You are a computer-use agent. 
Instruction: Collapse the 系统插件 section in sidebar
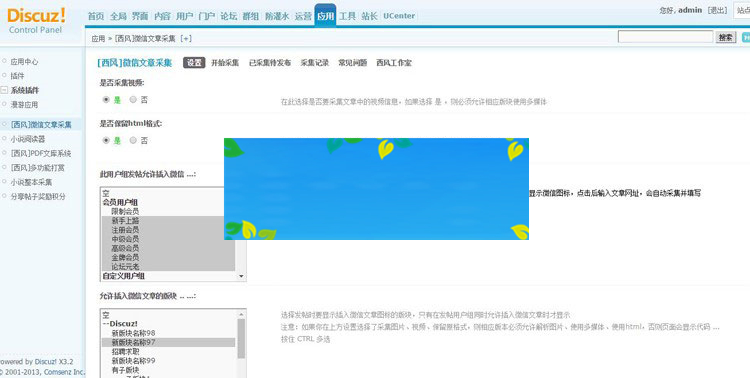(x=4, y=90)
